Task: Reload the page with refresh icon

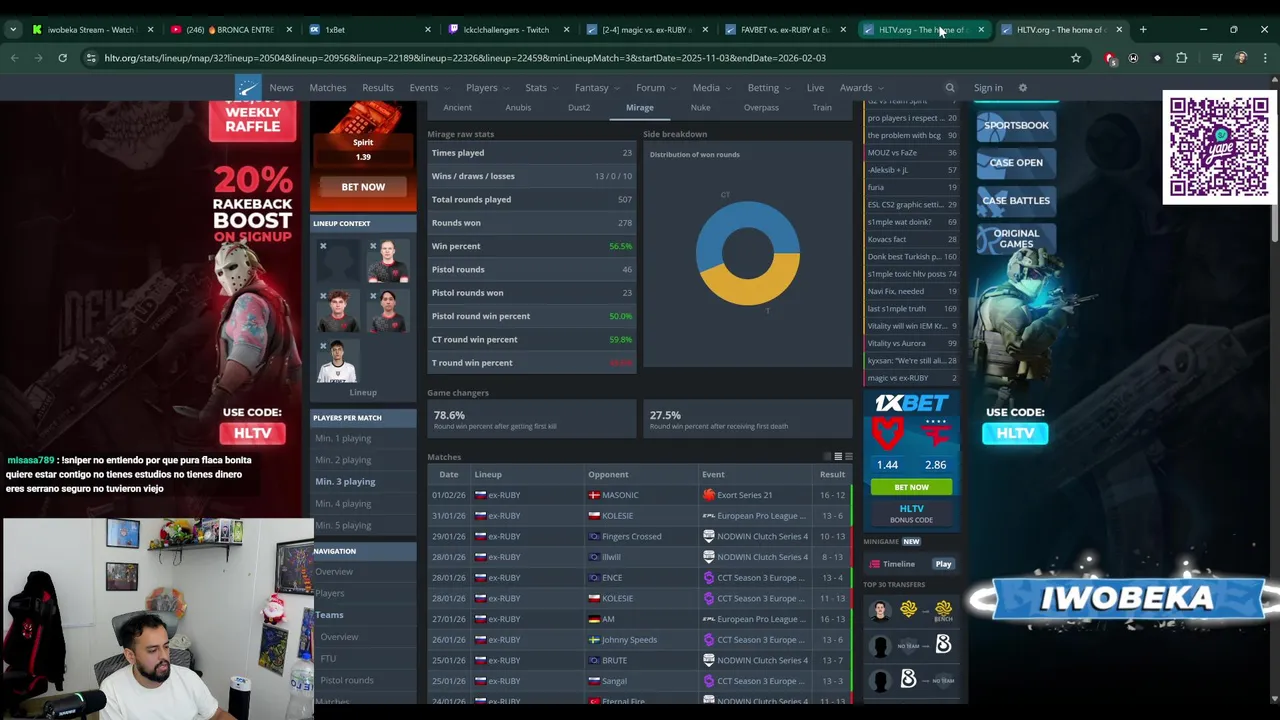Action: (x=62, y=58)
